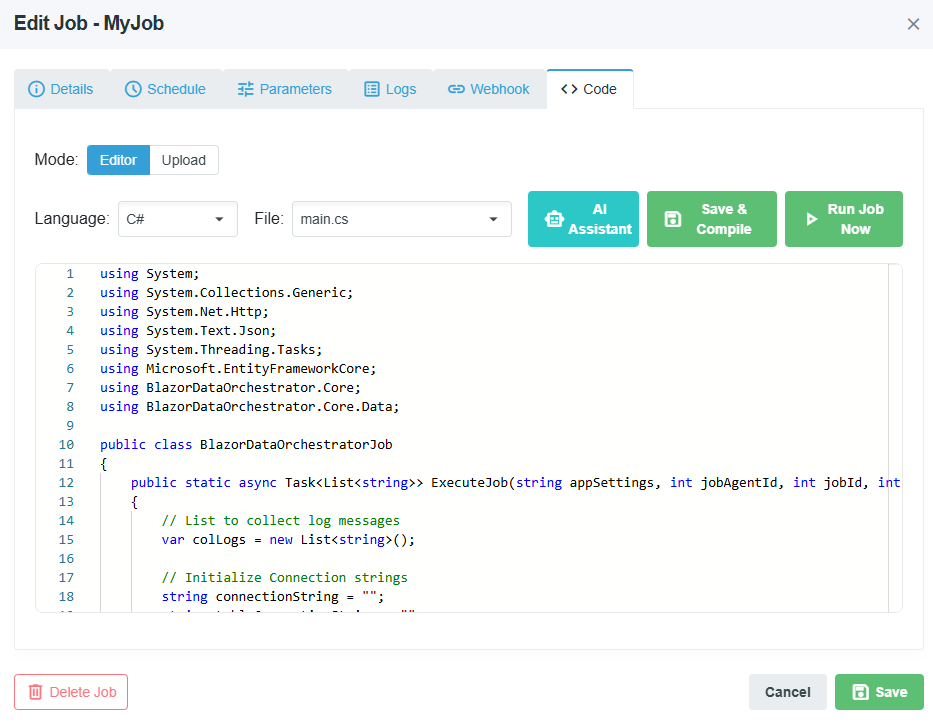This screenshot has height=724, width=933.
Task: Click the Webhook link icon
Action: pos(456,88)
